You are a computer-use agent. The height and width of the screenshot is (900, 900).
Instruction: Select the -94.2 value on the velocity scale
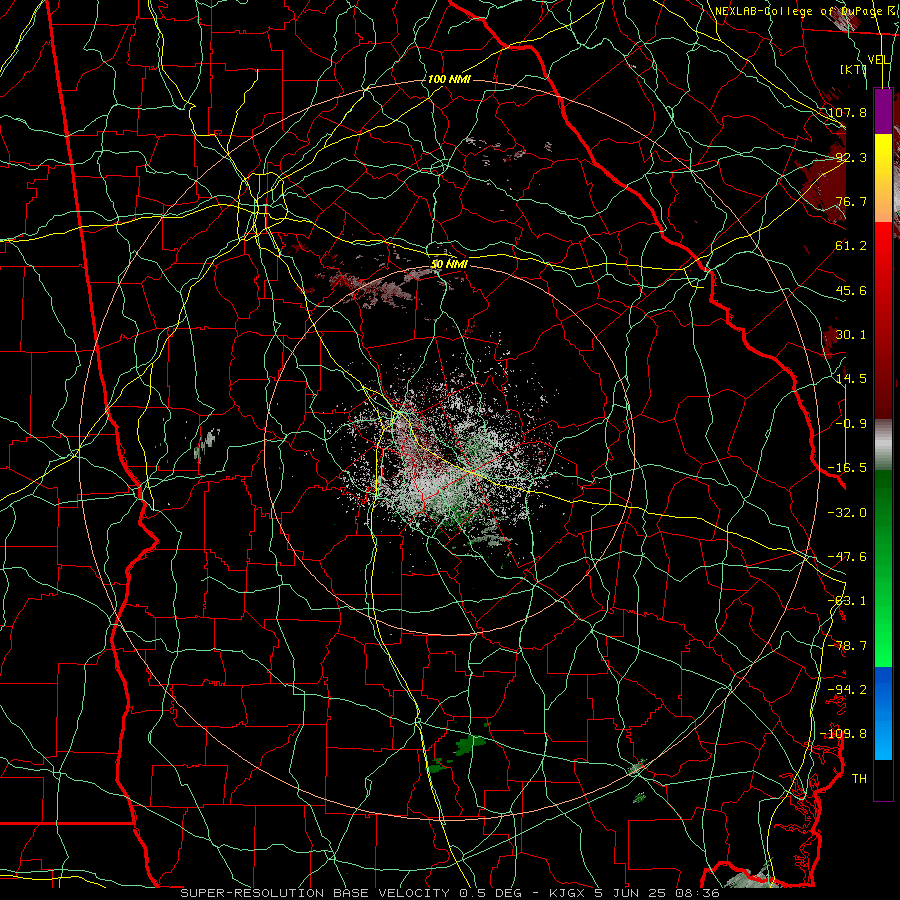point(847,690)
